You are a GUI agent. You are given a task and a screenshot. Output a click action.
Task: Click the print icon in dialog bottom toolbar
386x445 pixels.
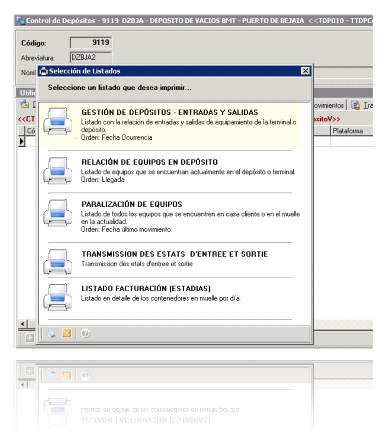(51, 333)
